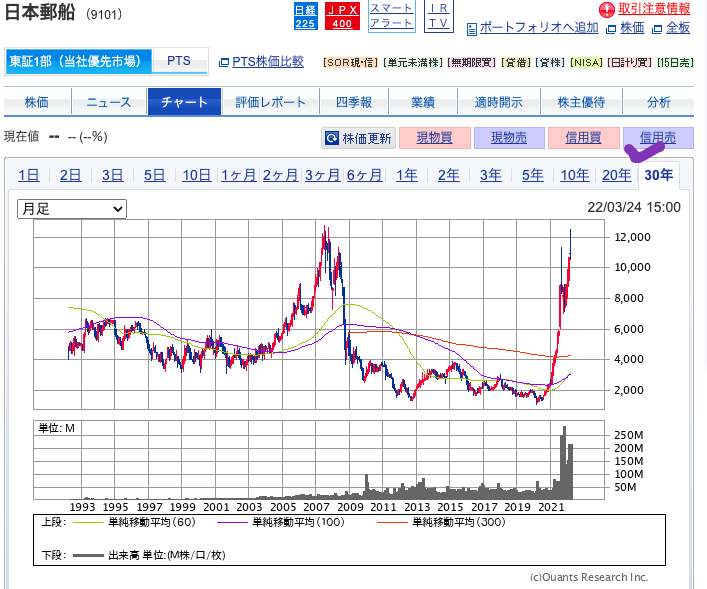Open the JPX400 index badge
The image size is (707, 589).
(342, 17)
